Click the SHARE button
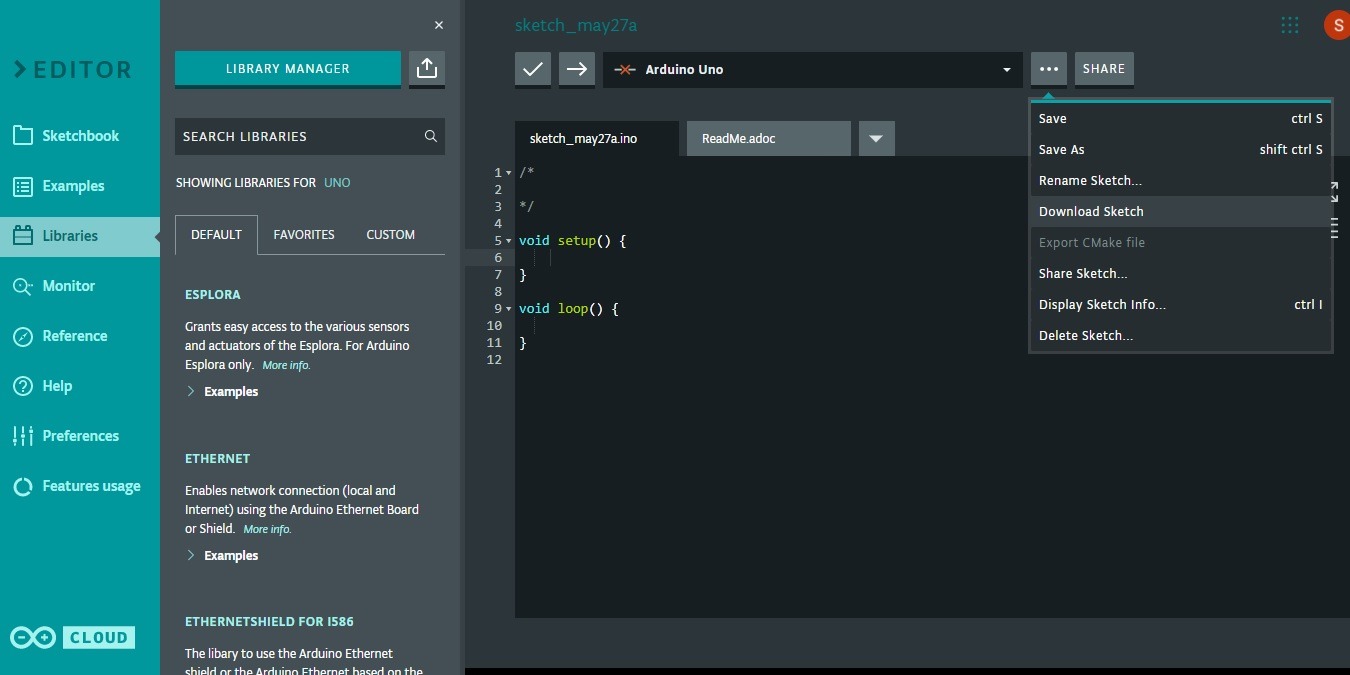The image size is (1350, 675). (x=1103, y=69)
